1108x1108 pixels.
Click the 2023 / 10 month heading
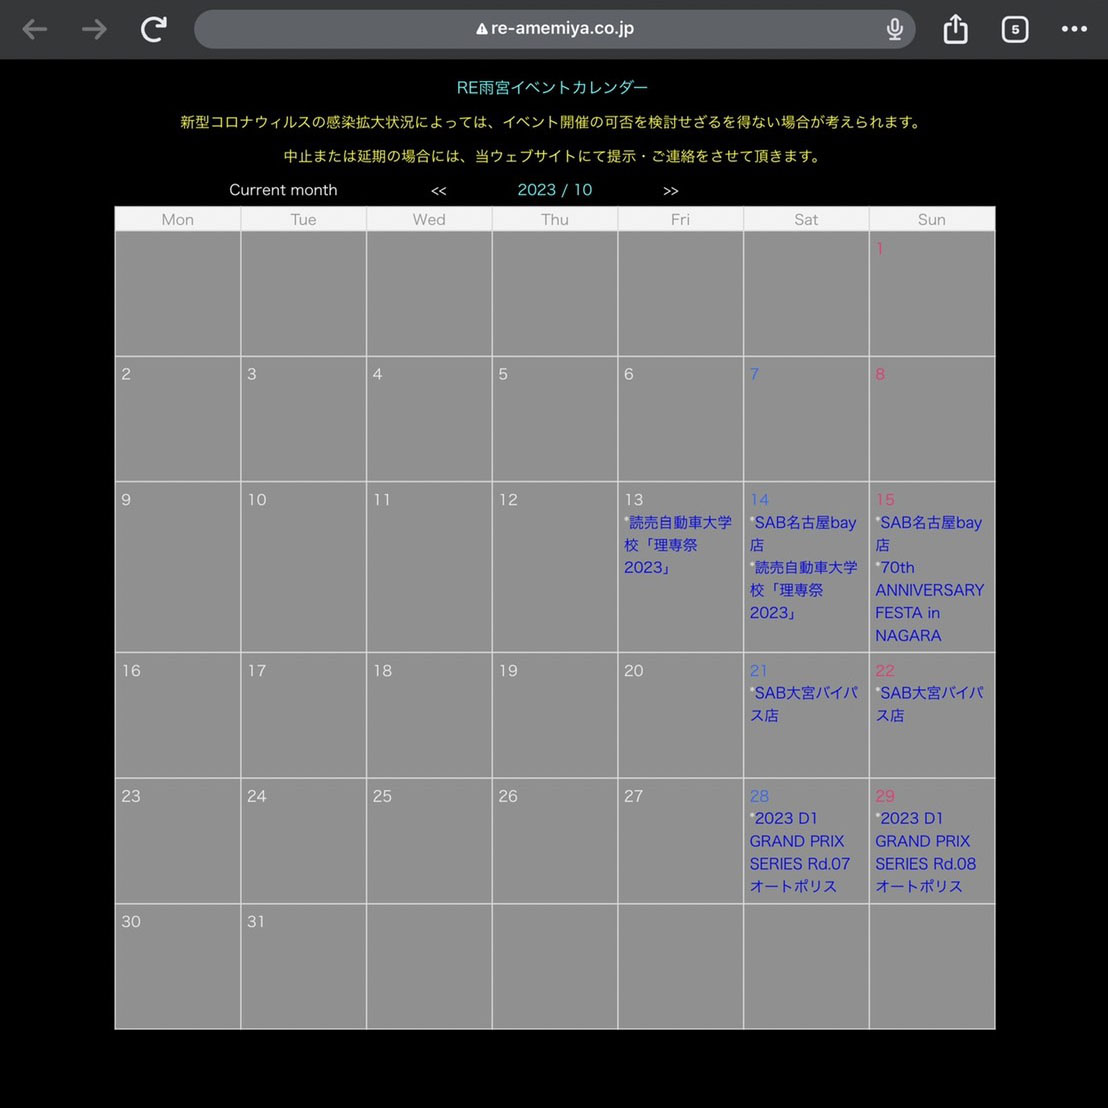(x=555, y=190)
